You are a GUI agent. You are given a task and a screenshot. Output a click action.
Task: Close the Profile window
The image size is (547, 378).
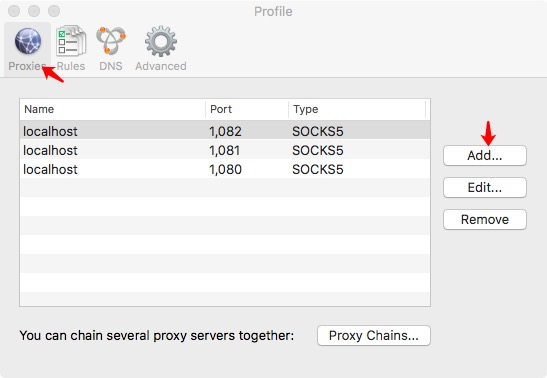14,11
